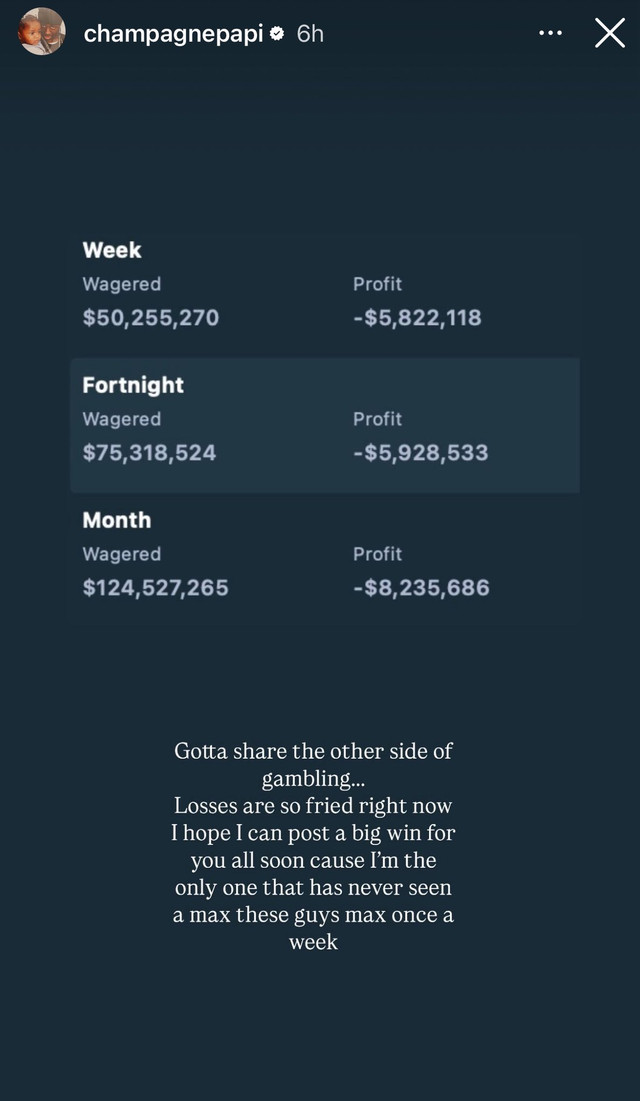Screen dimensions: 640x1101
Task: Click the Fortnight wagered amount $75,318,524
Action: [x=149, y=453]
